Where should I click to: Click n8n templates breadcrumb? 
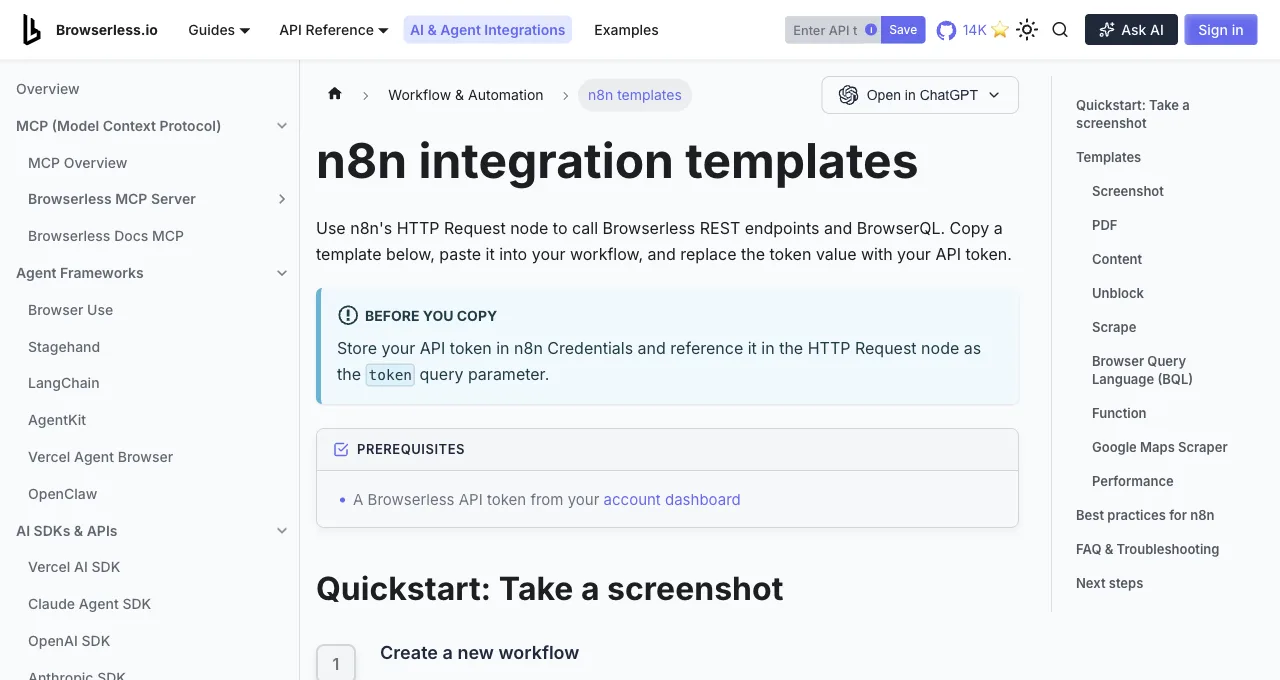point(635,95)
